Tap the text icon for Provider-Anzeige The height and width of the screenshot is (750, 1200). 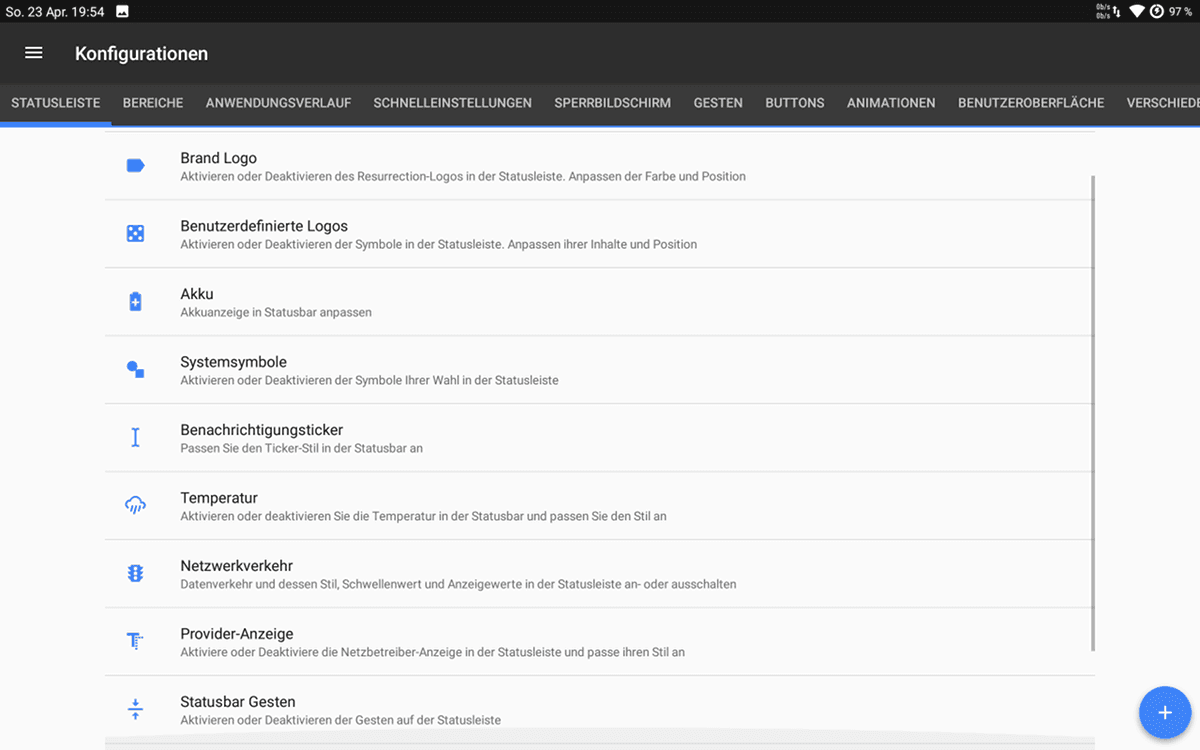[x=135, y=642]
